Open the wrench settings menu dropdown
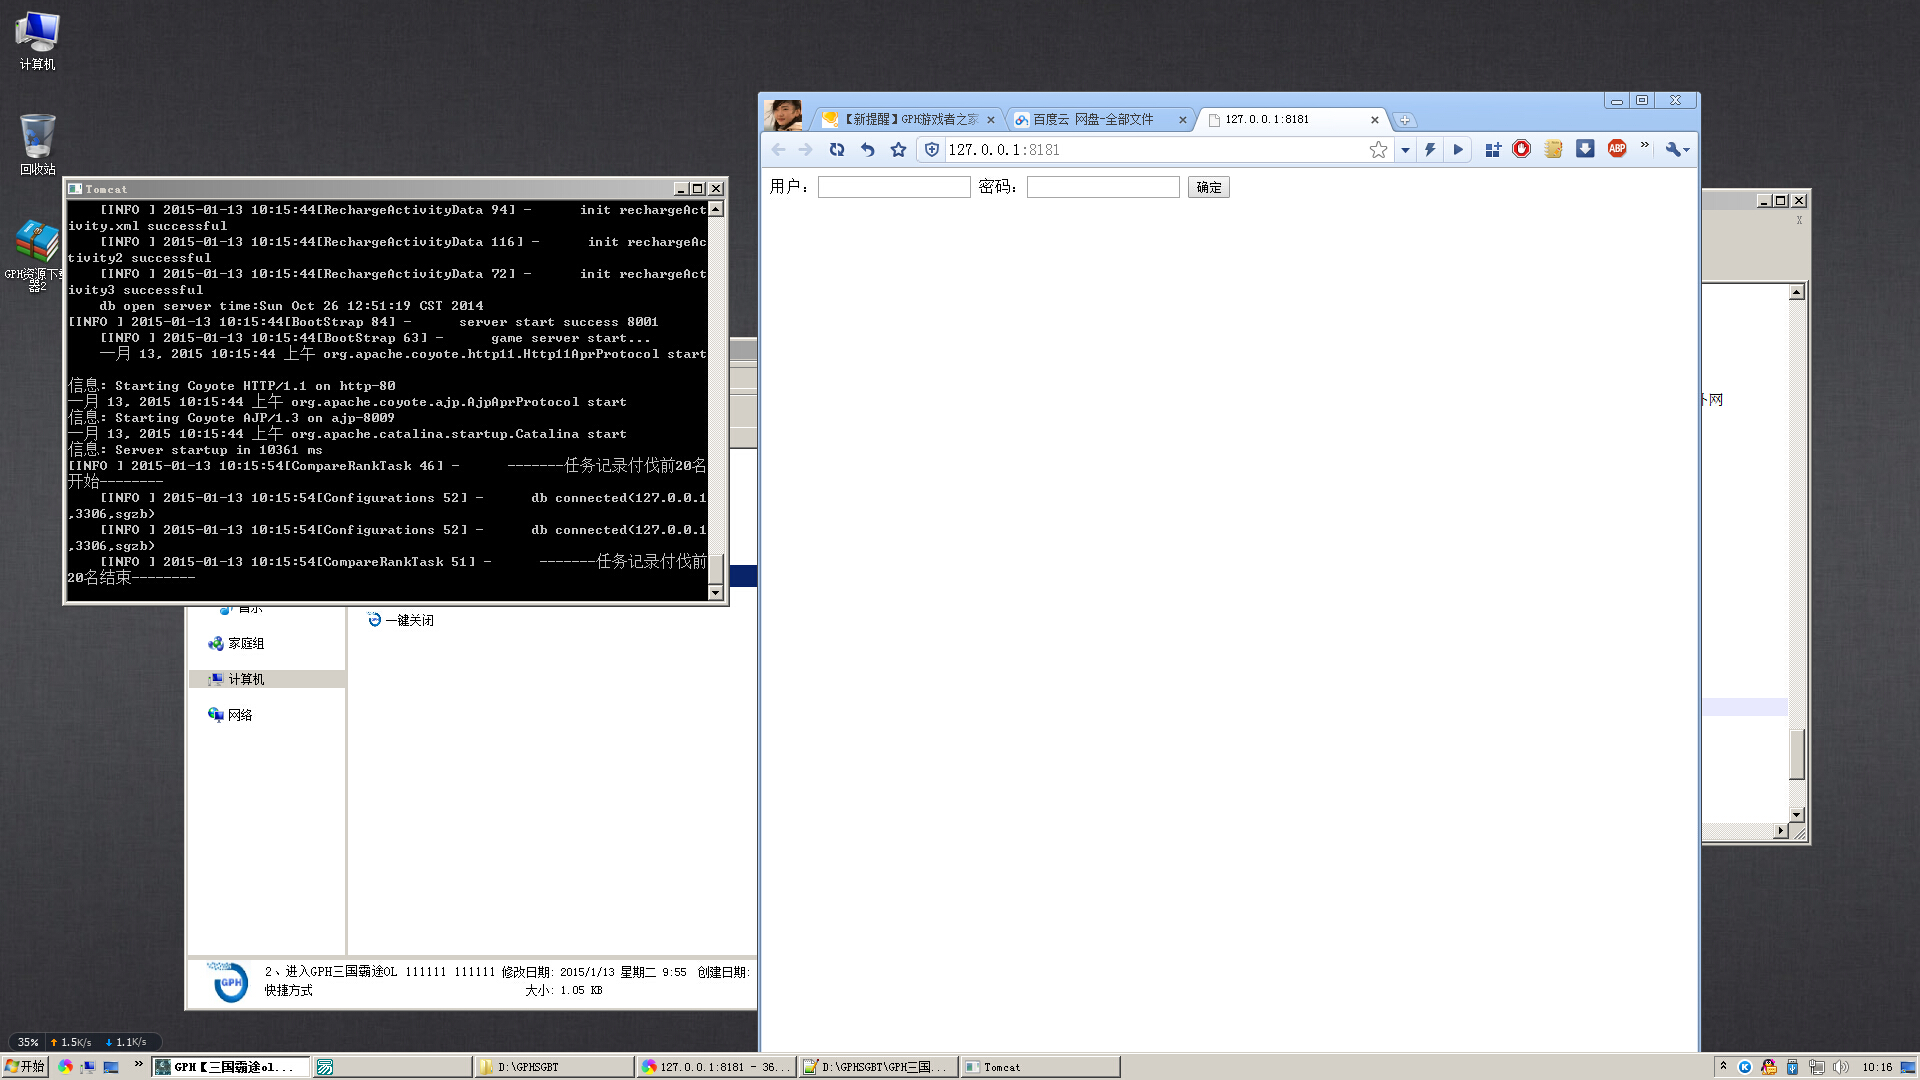Image resolution: width=1920 pixels, height=1080 pixels. pos(1677,150)
